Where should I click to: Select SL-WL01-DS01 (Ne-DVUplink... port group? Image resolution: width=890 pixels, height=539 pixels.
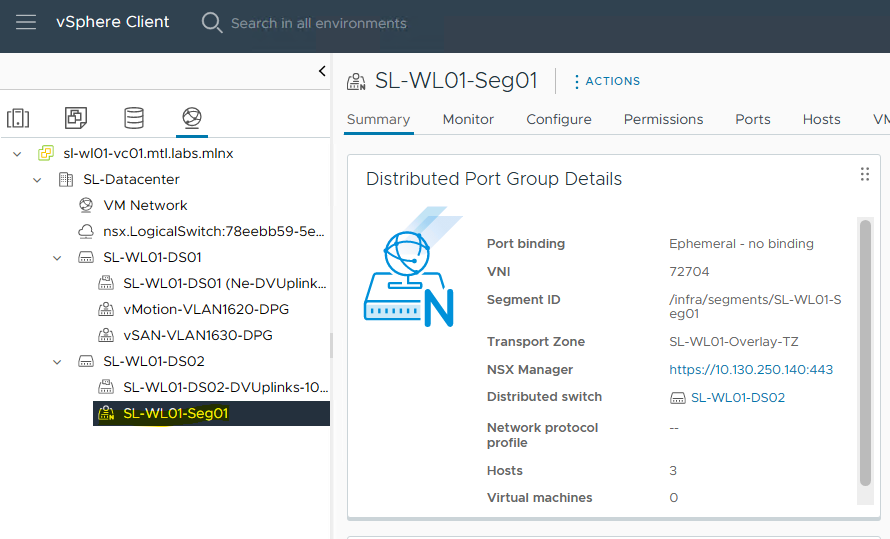click(x=225, y=283)
